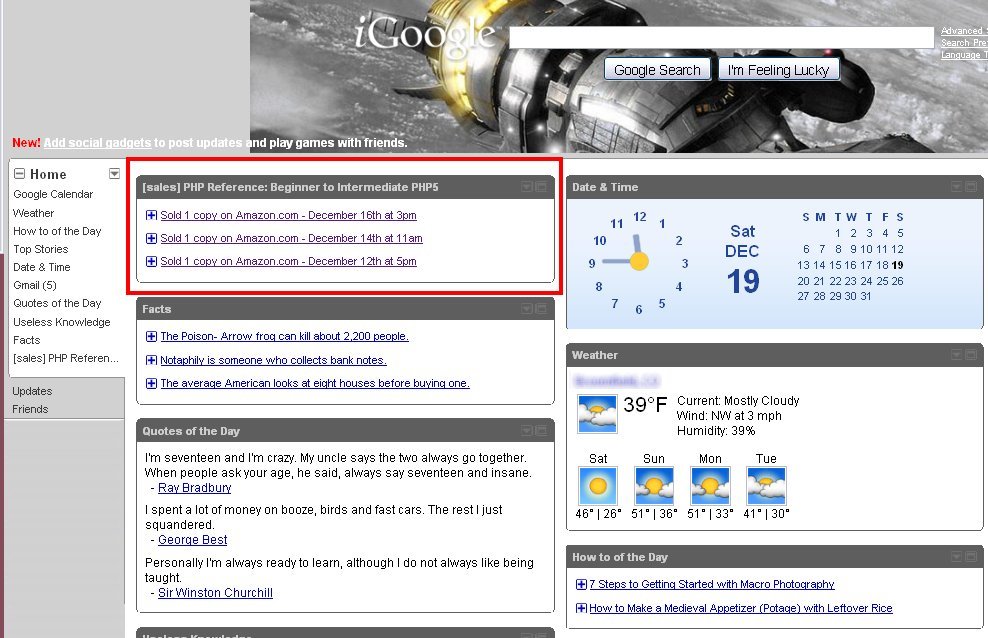Go to Weather in the Home sidebar
The height and width of the screenshot is (638, 988).
point(33,214)
